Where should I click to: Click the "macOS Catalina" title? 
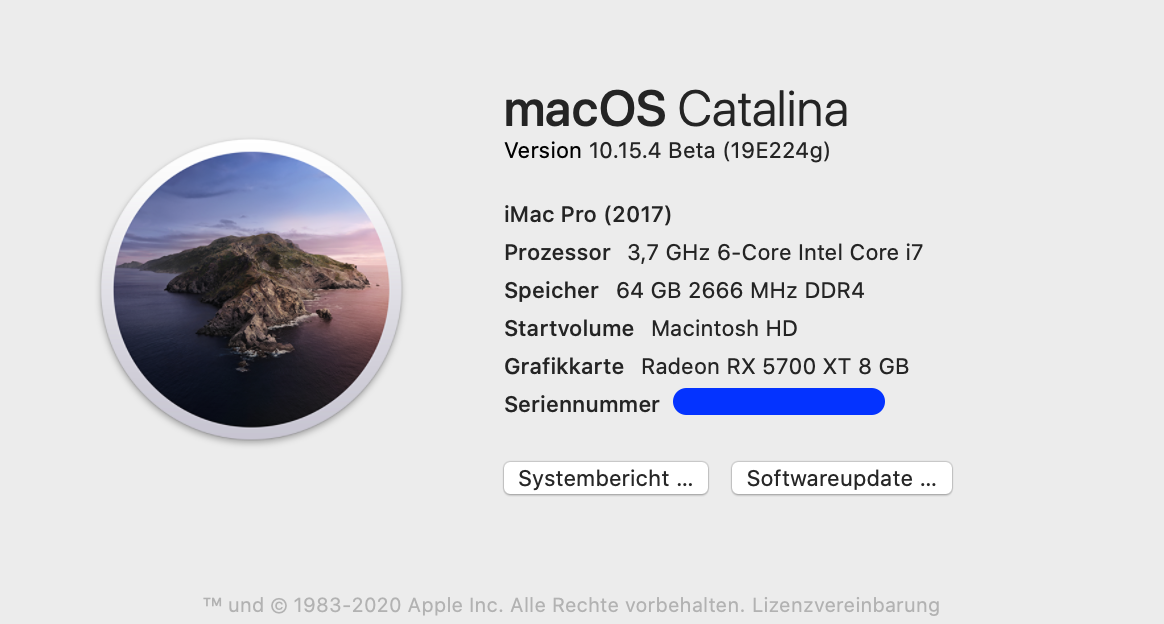[x=676, y=109]
